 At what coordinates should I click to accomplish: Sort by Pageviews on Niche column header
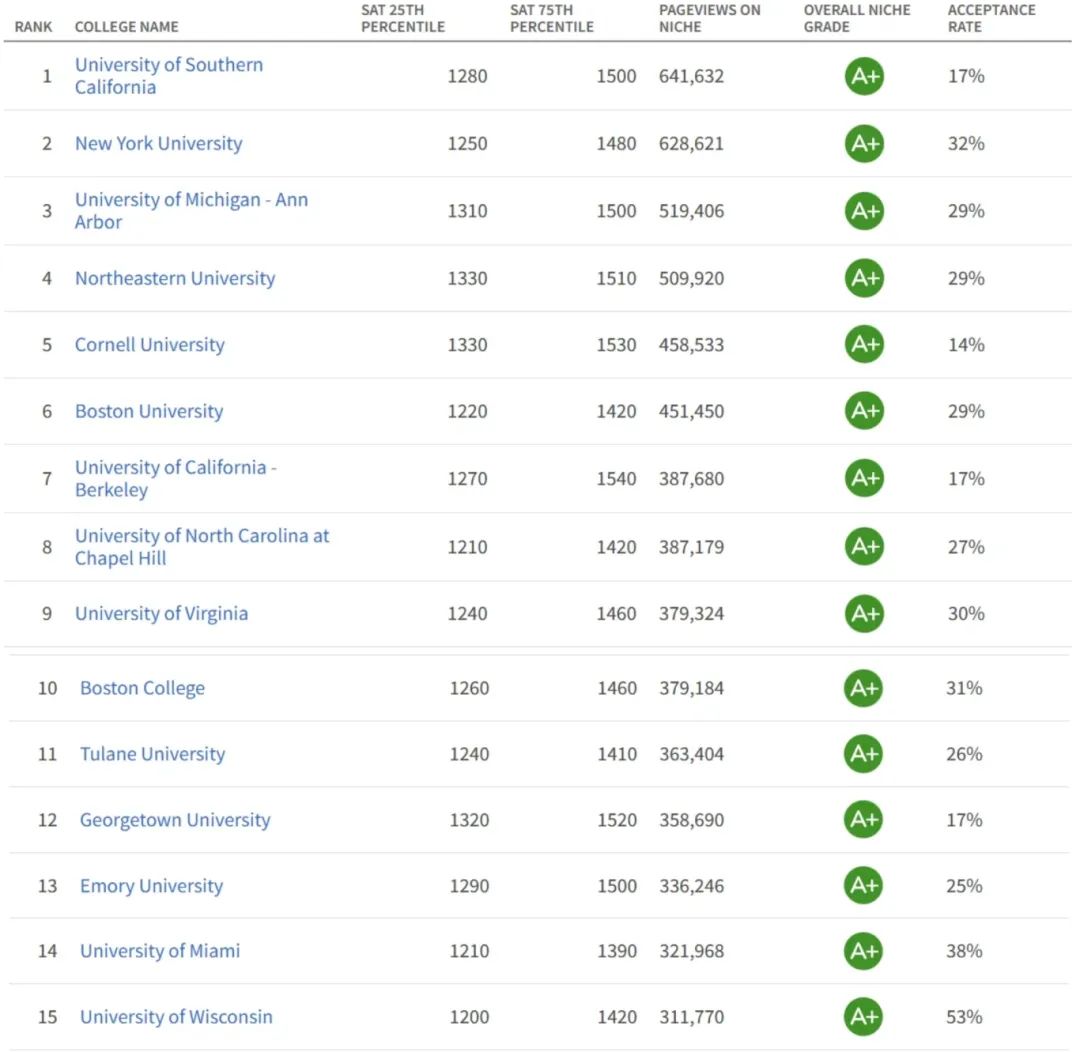coord(709,18)
